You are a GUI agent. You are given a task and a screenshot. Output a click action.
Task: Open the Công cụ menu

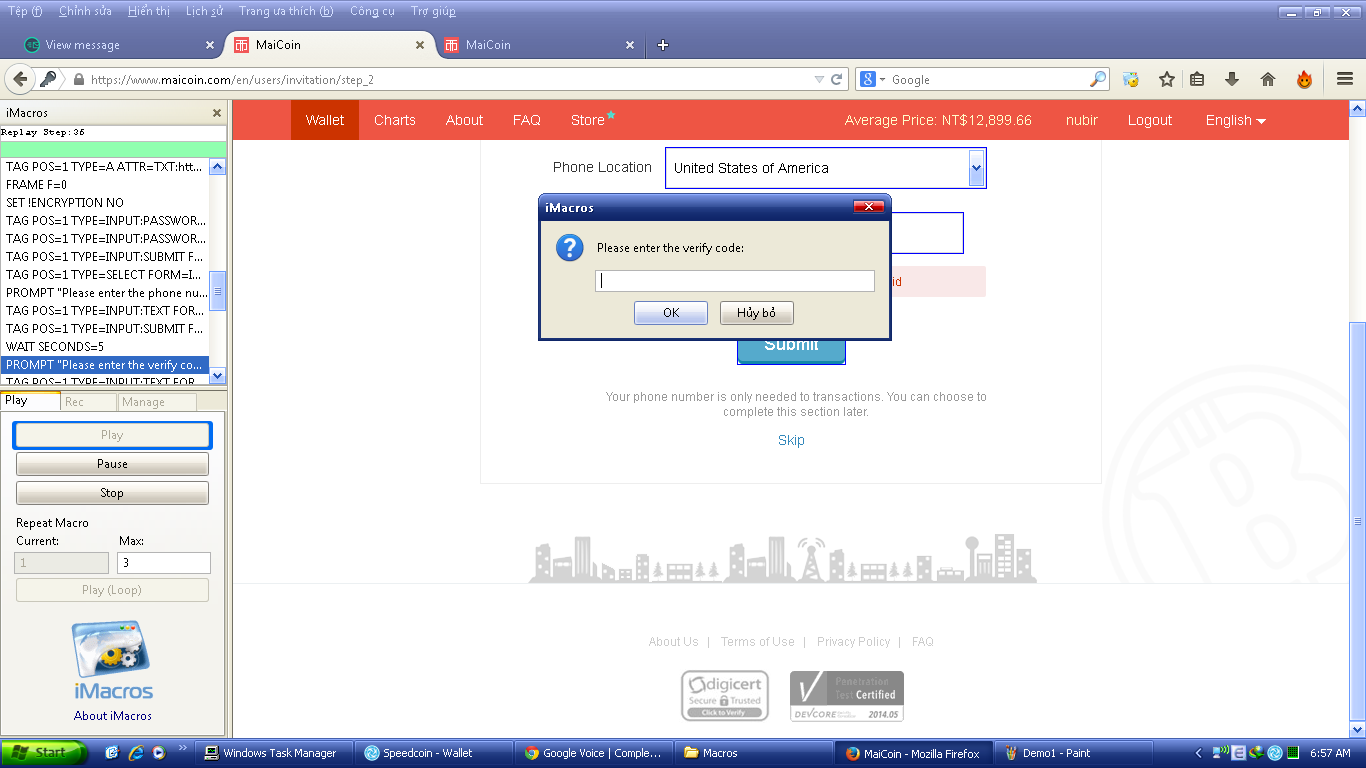(x=372, y=11)
